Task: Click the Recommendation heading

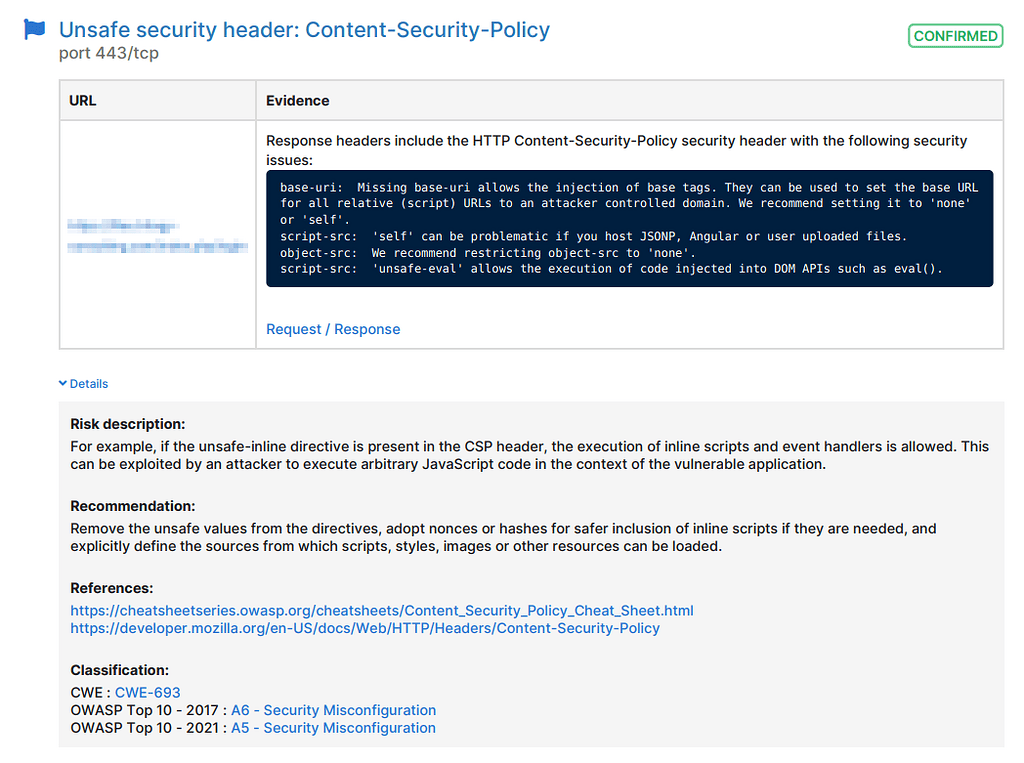Action: (x=133, y=506)
